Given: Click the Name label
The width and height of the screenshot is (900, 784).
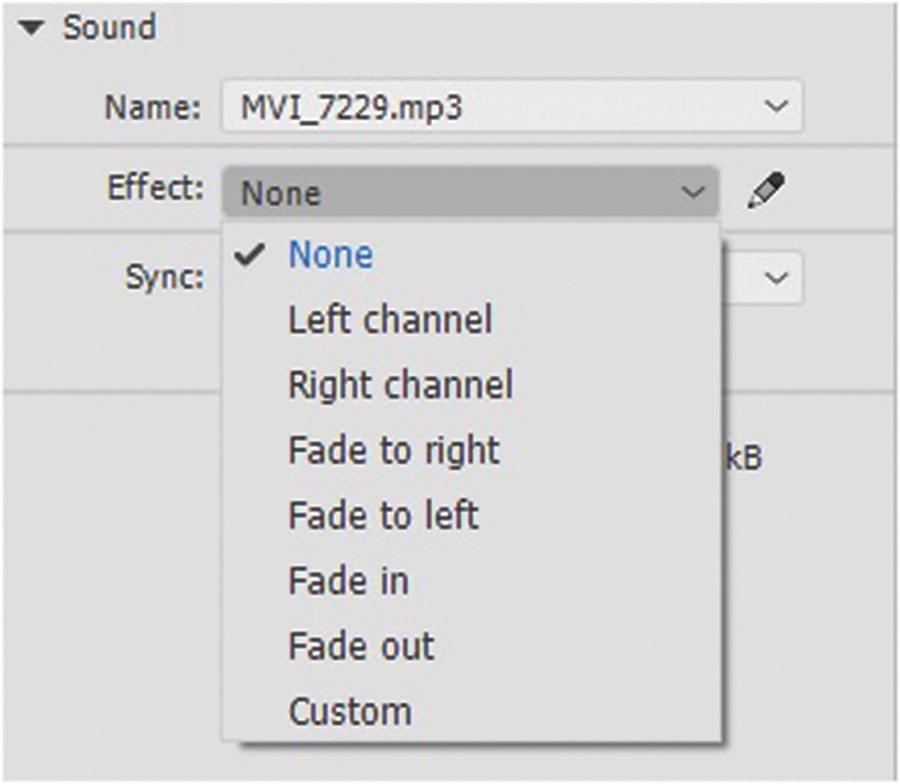Looking at the screenshot, I should [x=152, y=108].
